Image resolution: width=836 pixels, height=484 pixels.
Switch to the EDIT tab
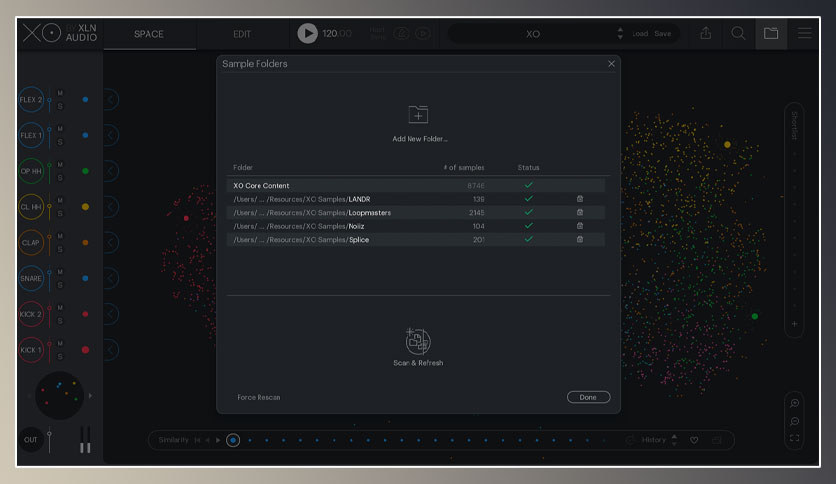pyautogui.click(x=242, y=34)
